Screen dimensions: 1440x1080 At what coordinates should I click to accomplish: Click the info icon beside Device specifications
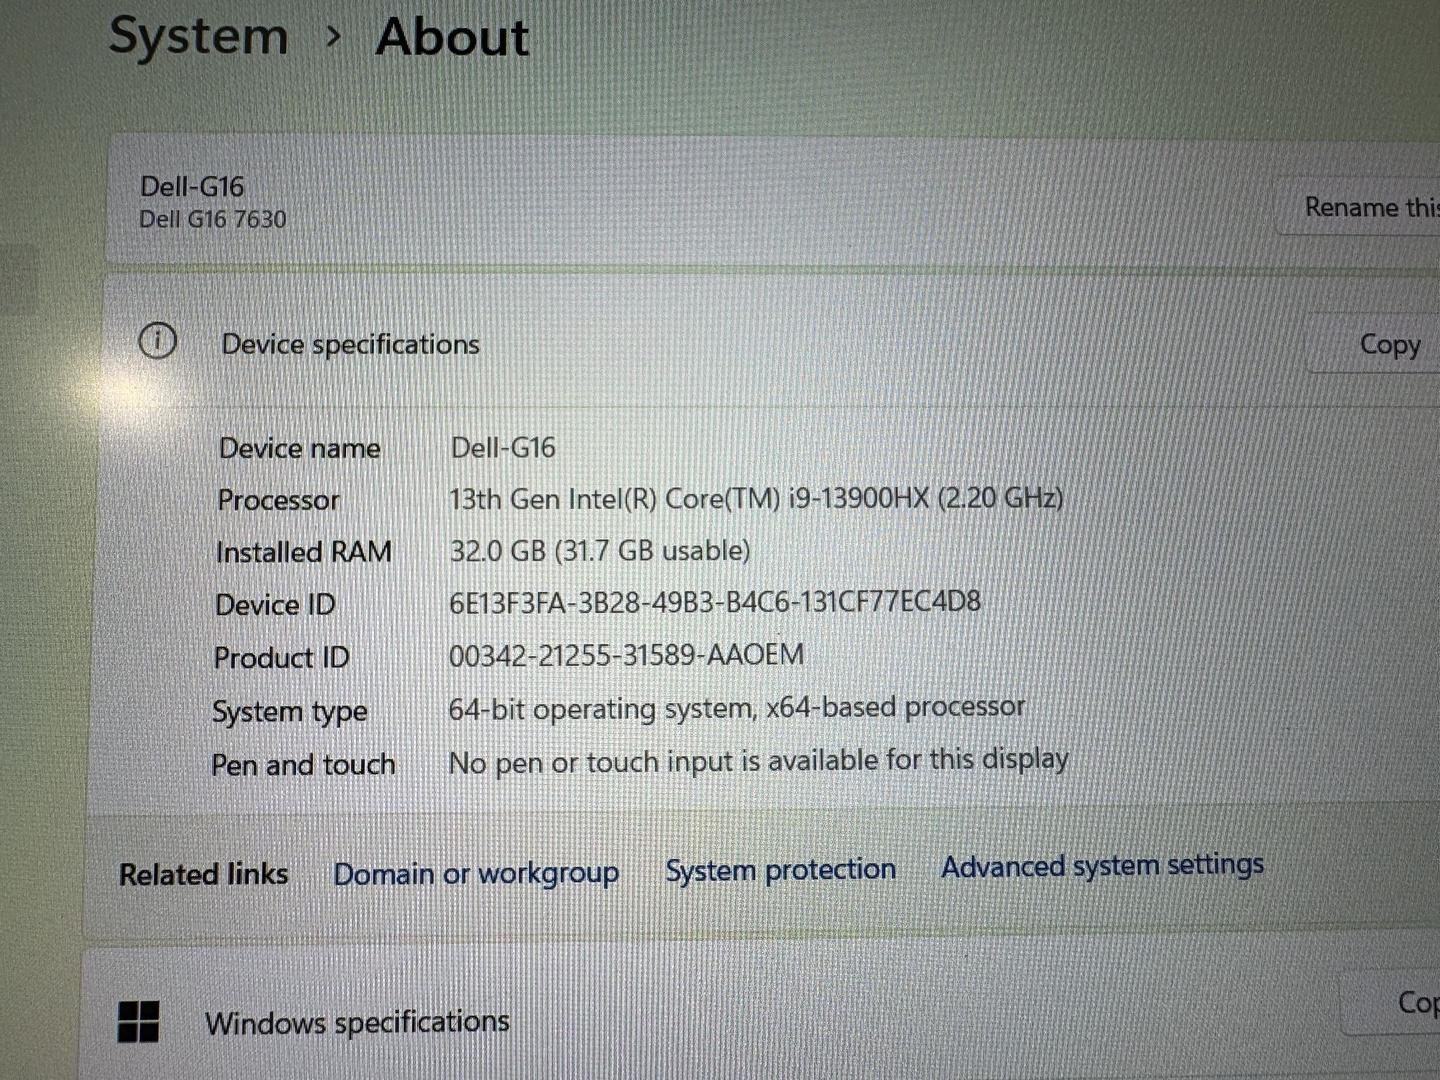(x=157, y=341)
